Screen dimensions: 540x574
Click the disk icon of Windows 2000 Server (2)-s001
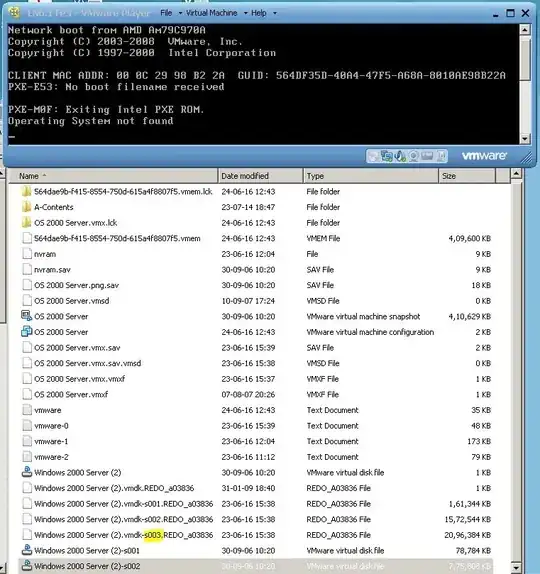pos(26,551)
